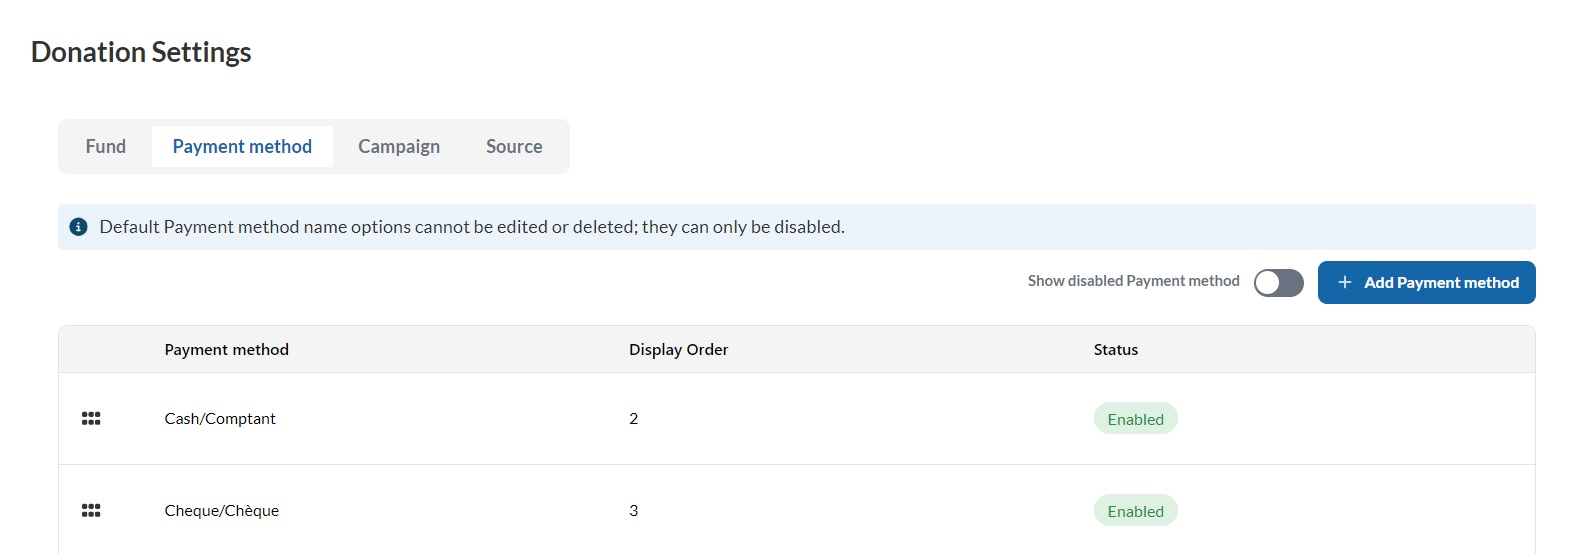Toggle Show disabled Payment method switch

(1279, 283)
